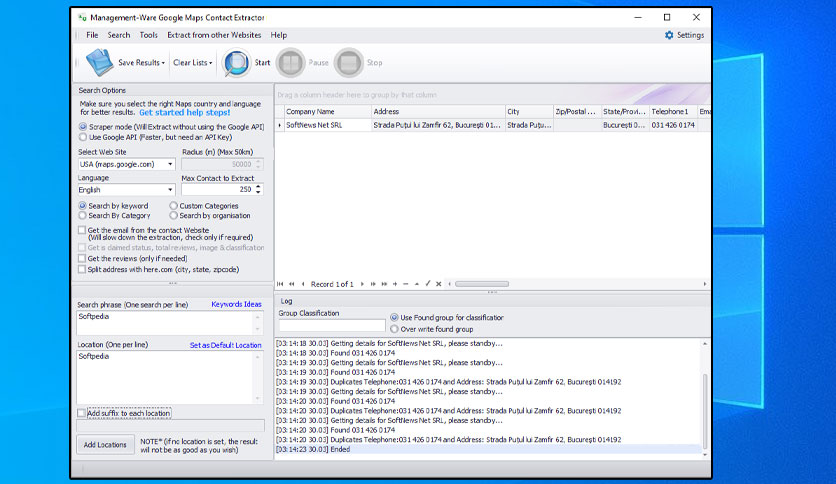Image resolution: width=836 pixels, height=484 pixels.
Task: Go to next record arrow
Action: pyautogui.click(x=362, y=284)
